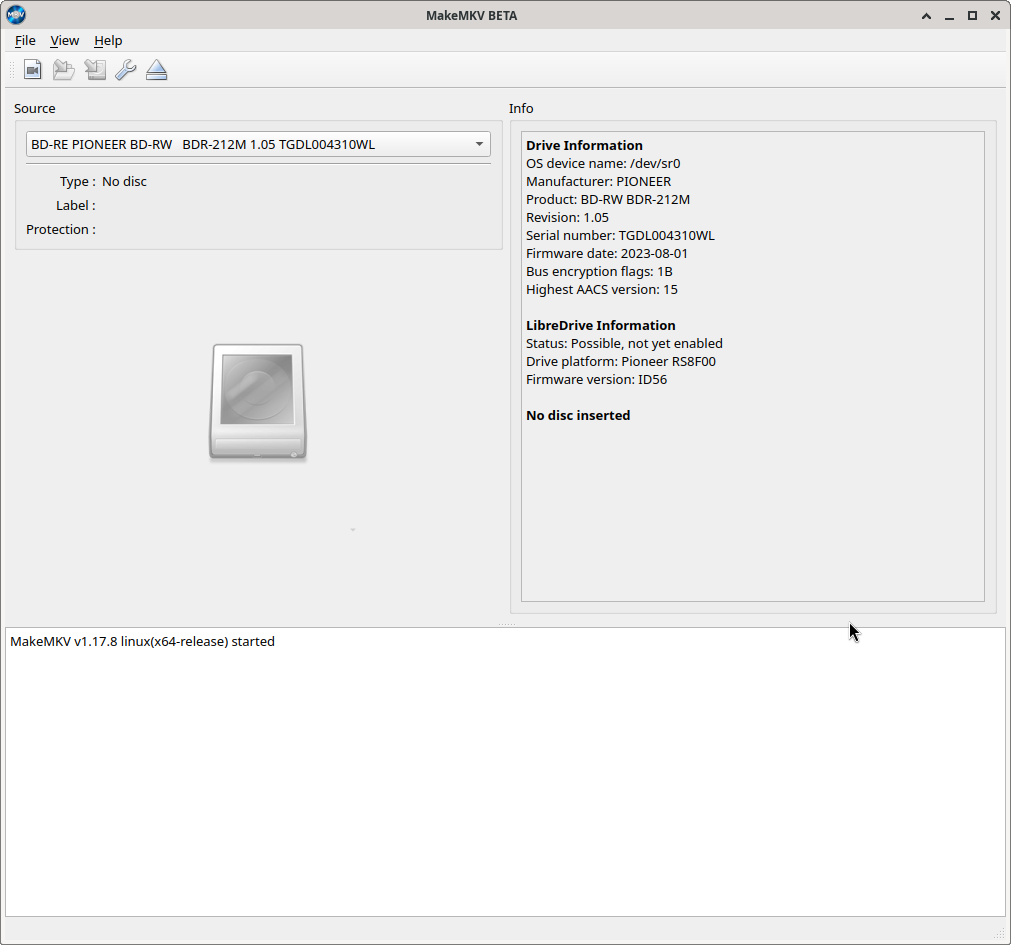The width and height of the screenshot is (1011, 945).
Task: Click the 'MakeMKV BETA' window title
Action: (x=471, y=15)
